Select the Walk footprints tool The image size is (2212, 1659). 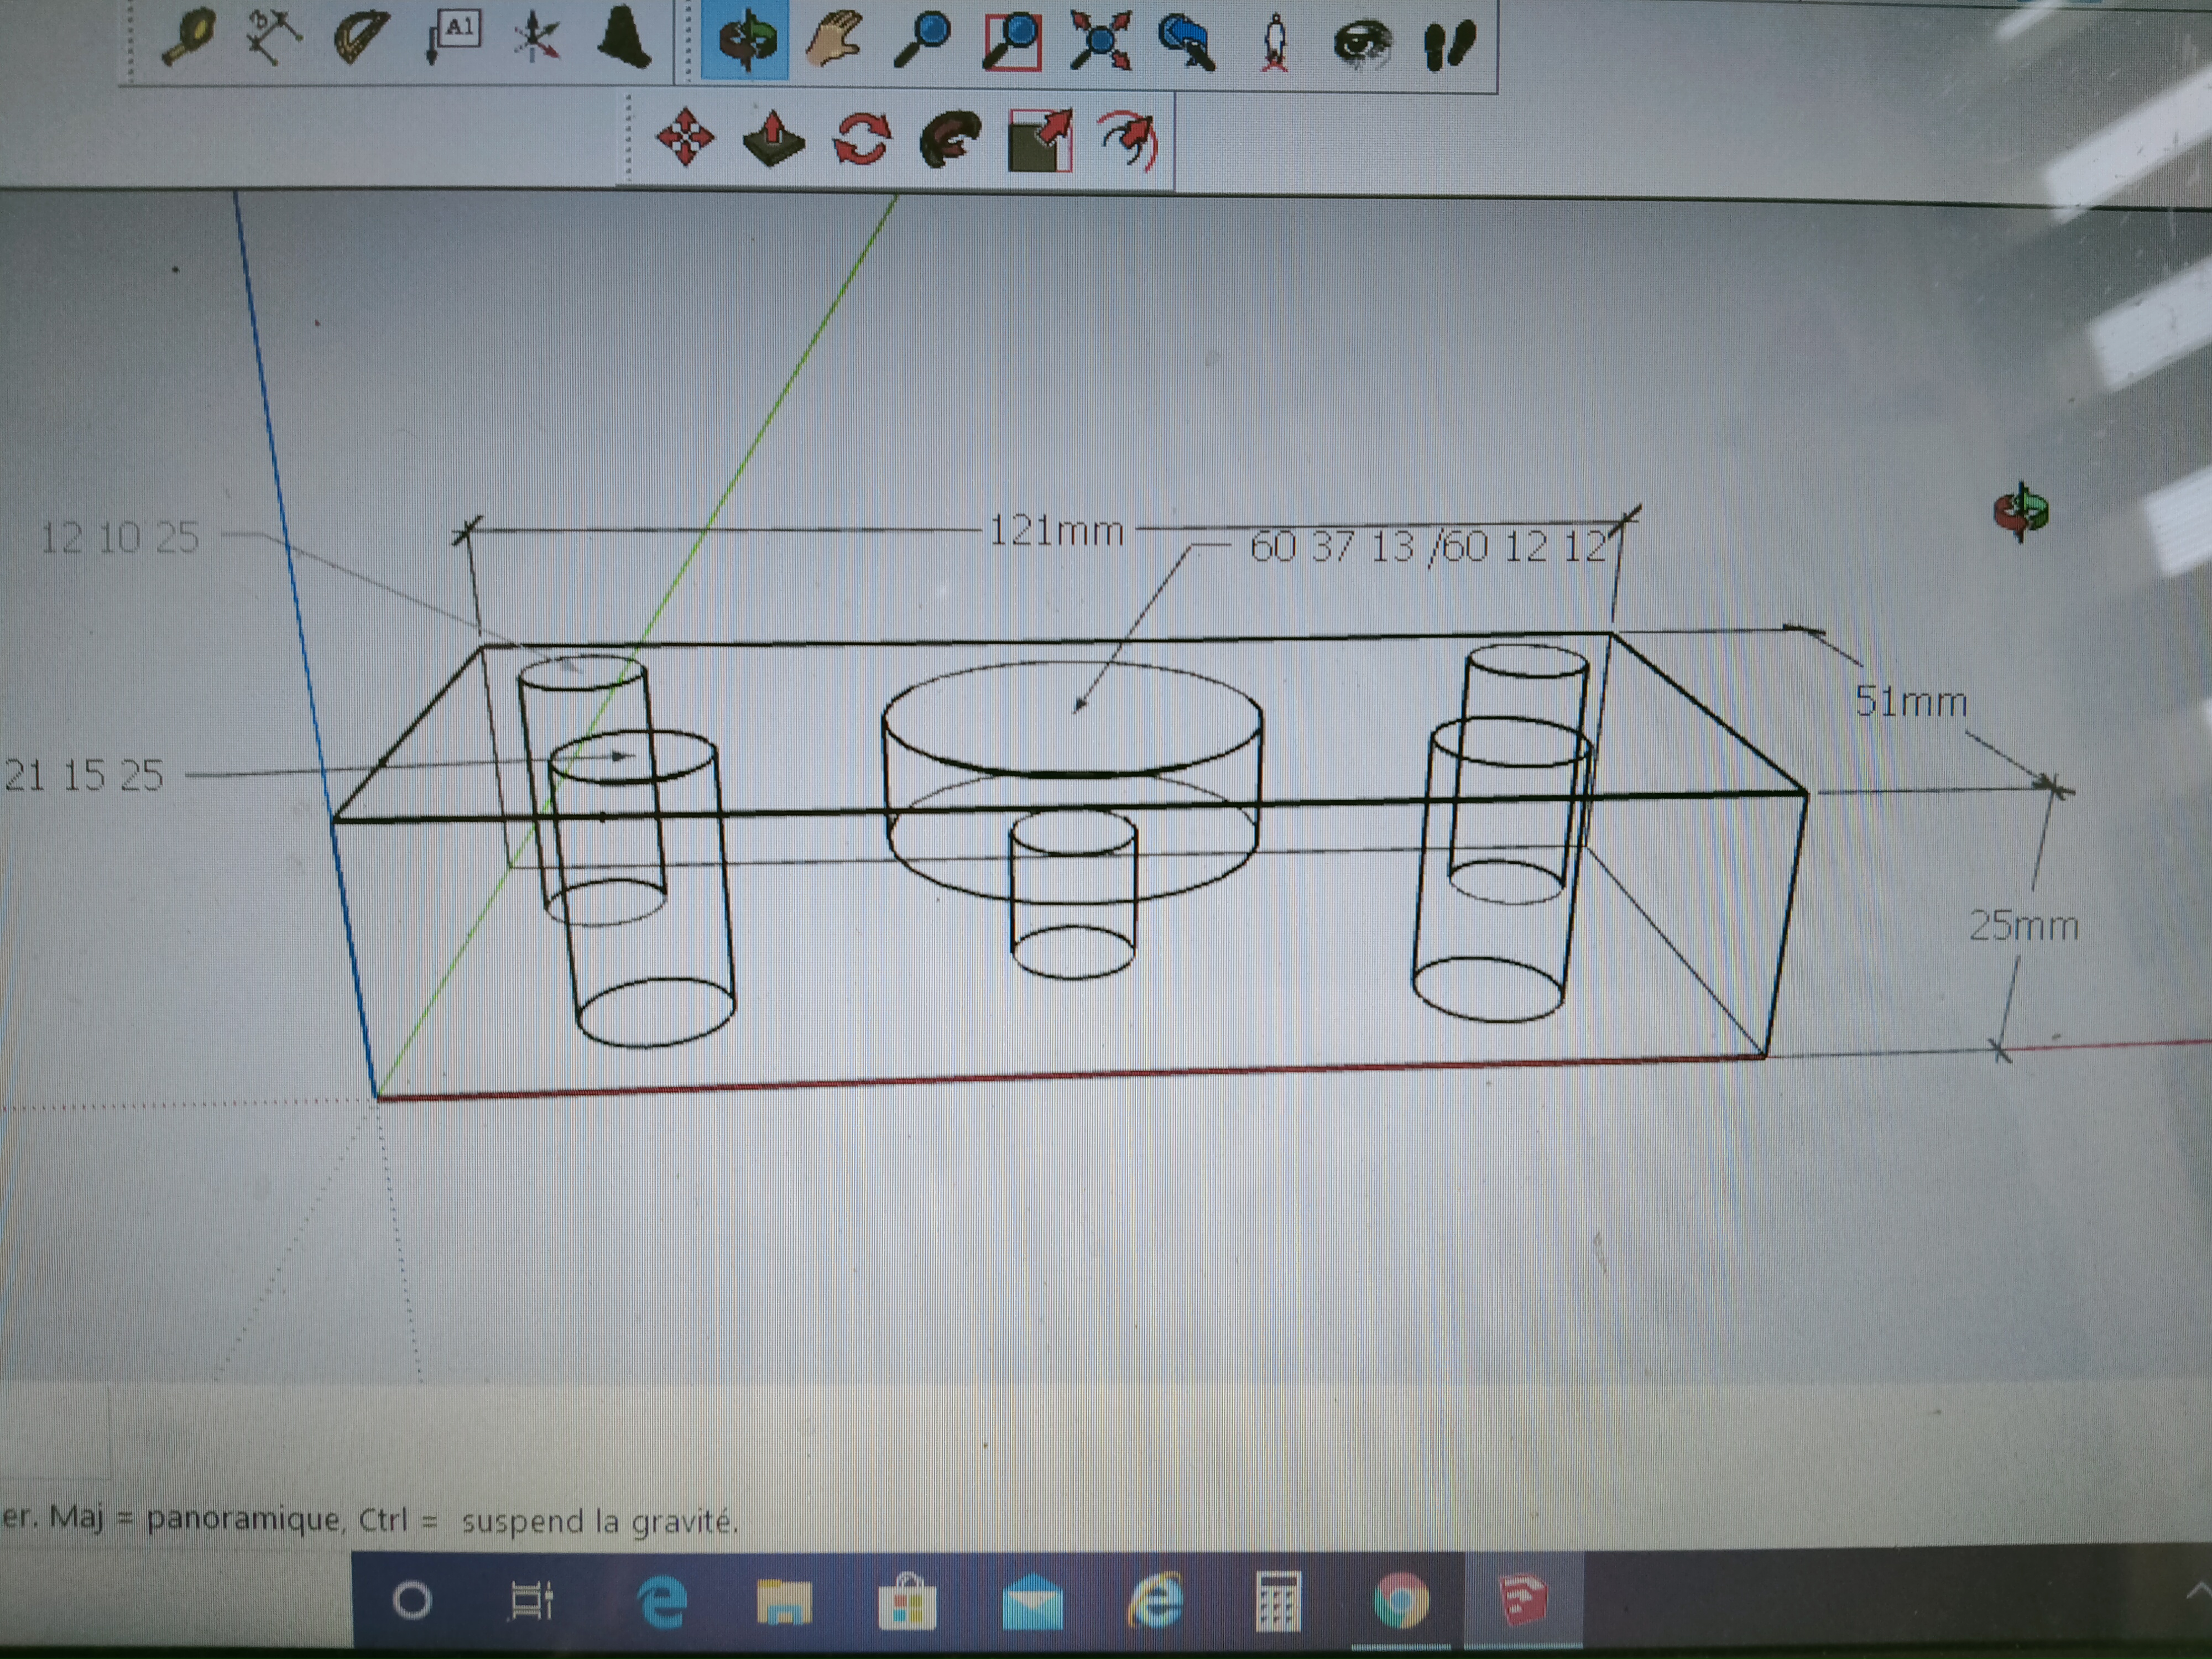tap(1449, 44)
